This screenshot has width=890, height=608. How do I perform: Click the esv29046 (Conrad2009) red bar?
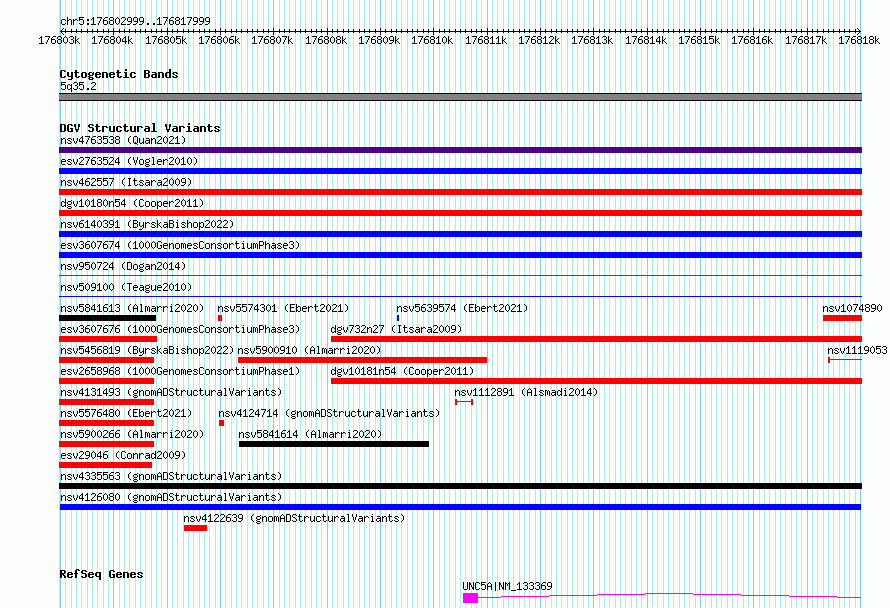(x=106, y=465)
